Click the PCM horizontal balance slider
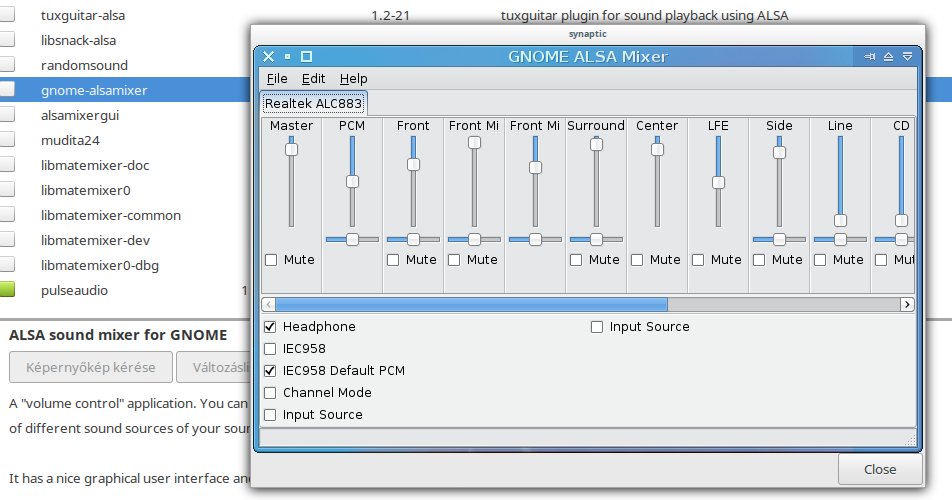This screenshot has height=500, width=952. 352,240
